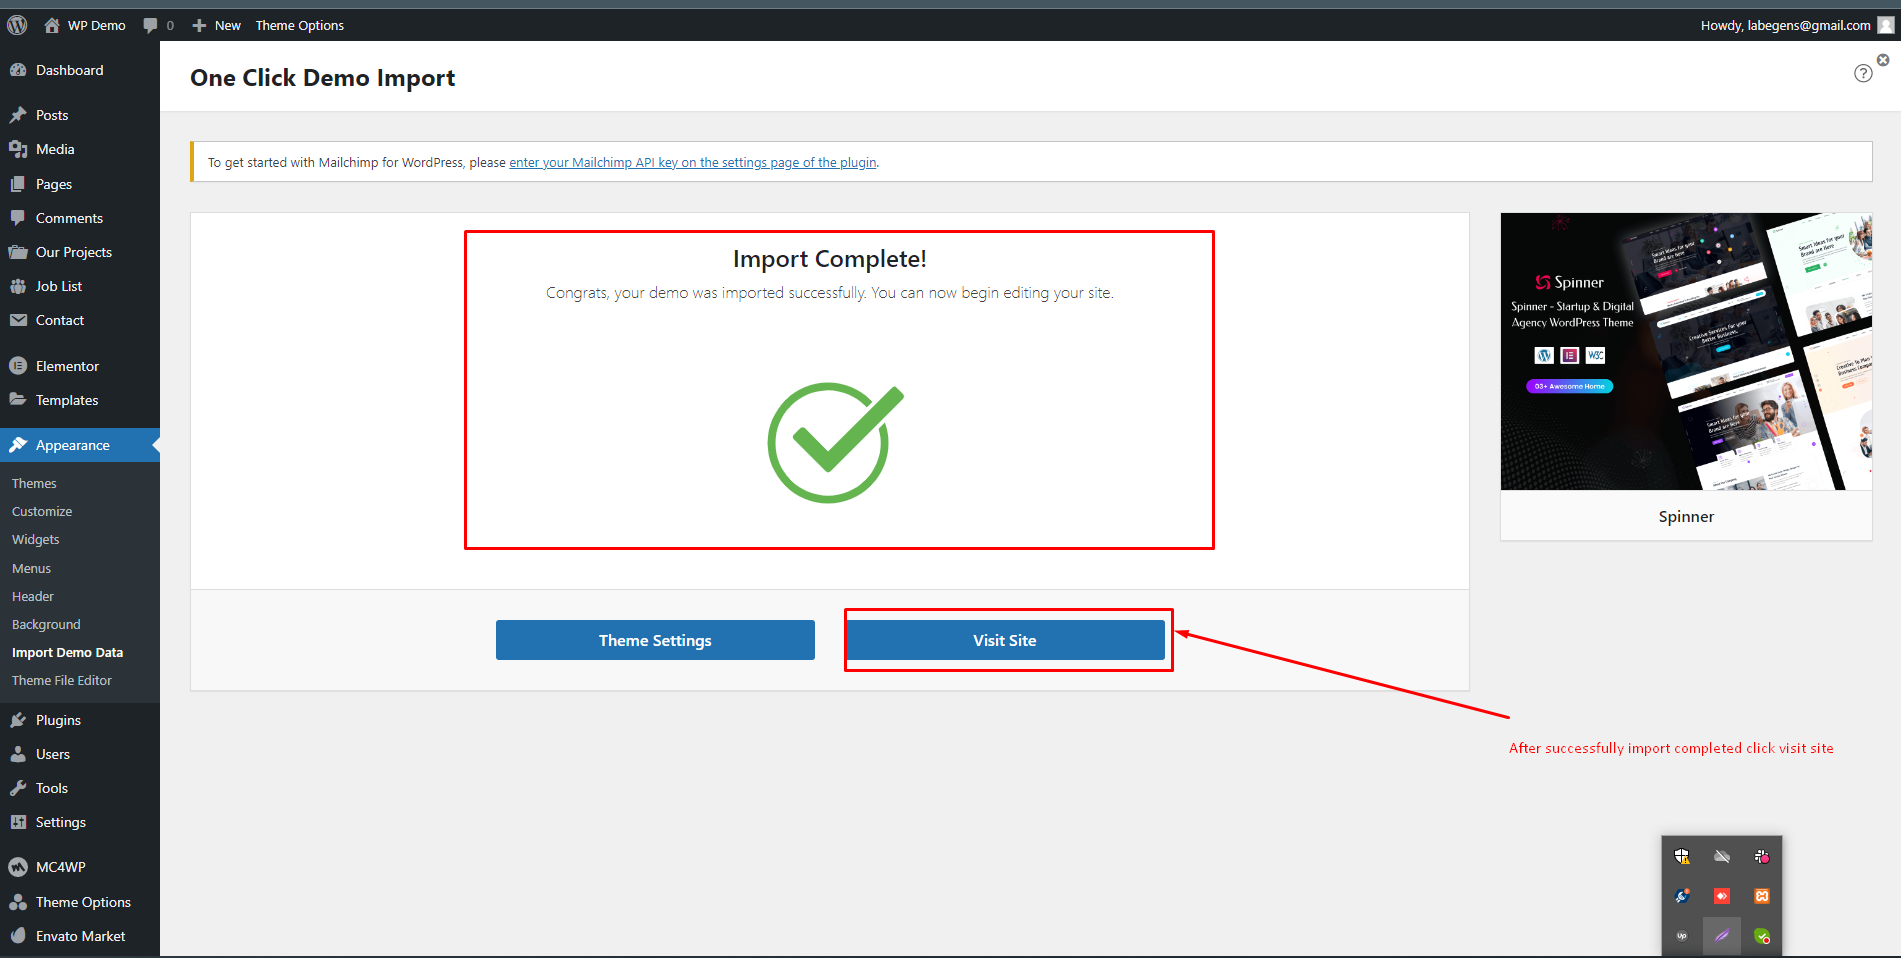Image resolution: width=1901 pixels, height=958 pixels.
Task: Open Envato Market in the sidebar
Action: [x=80, y=936]
